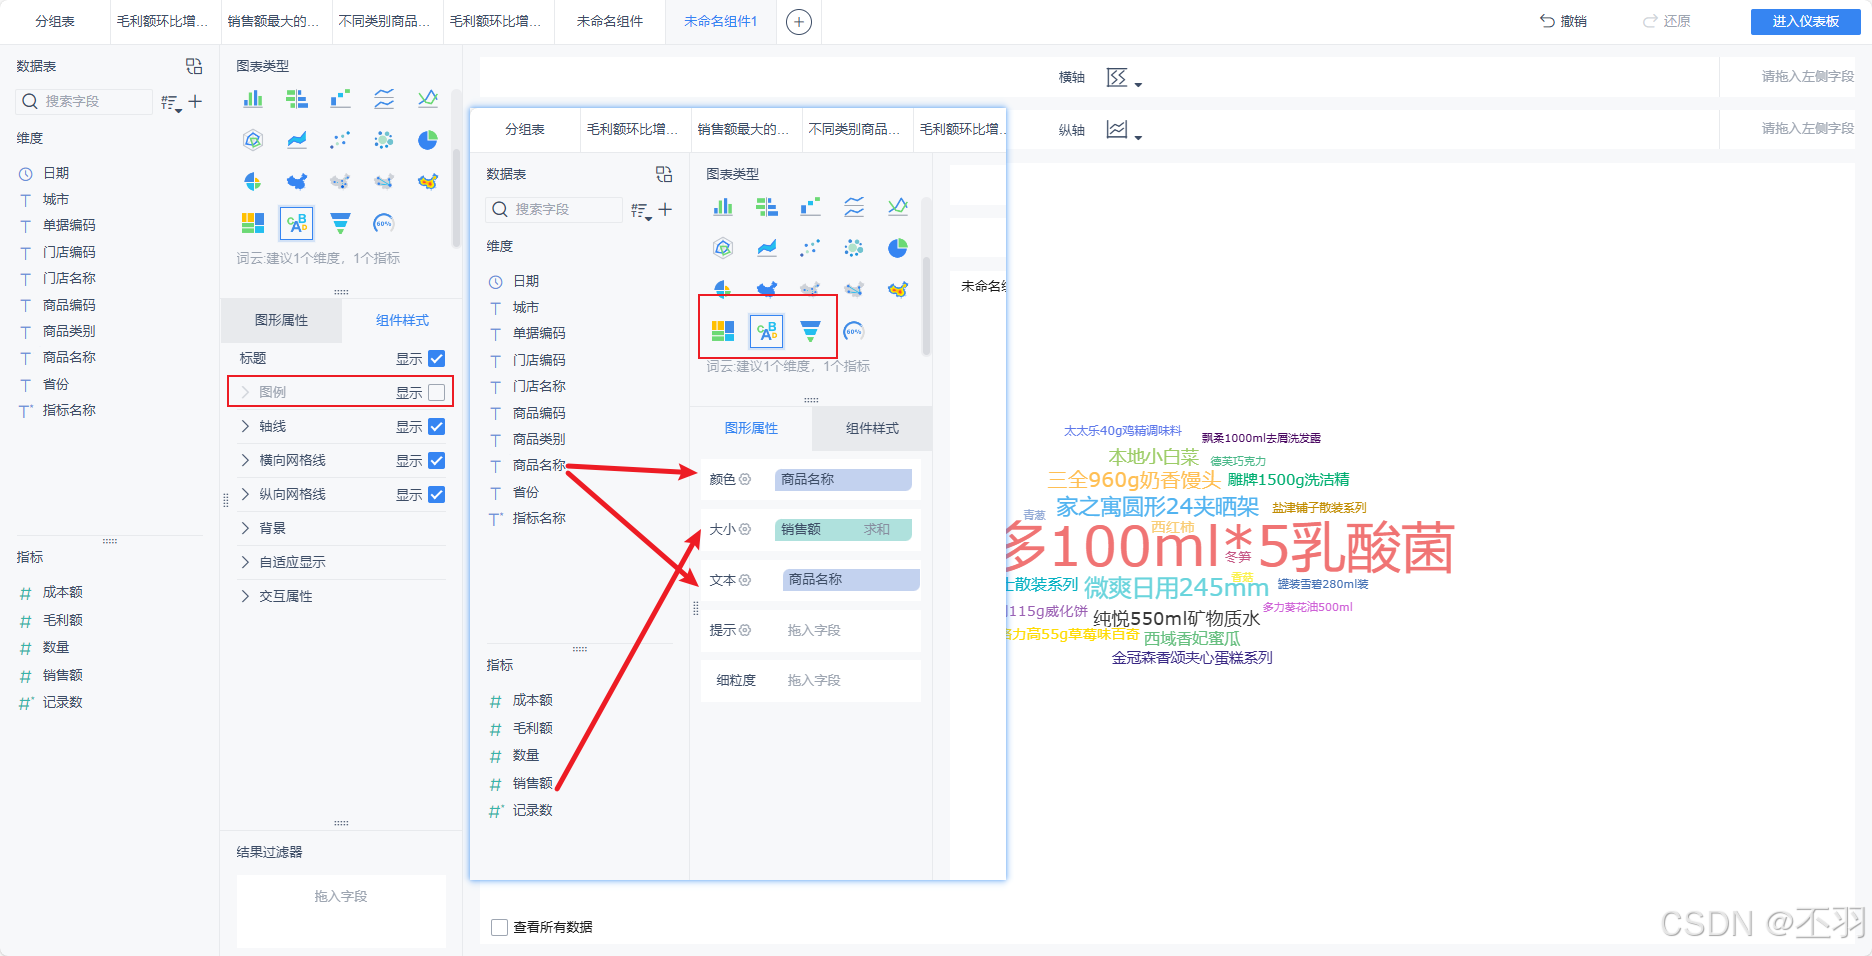1872x956 pixels.
Task: Open the 纵轴 axis type dropdown
Action: click(x=1124, y=130)
